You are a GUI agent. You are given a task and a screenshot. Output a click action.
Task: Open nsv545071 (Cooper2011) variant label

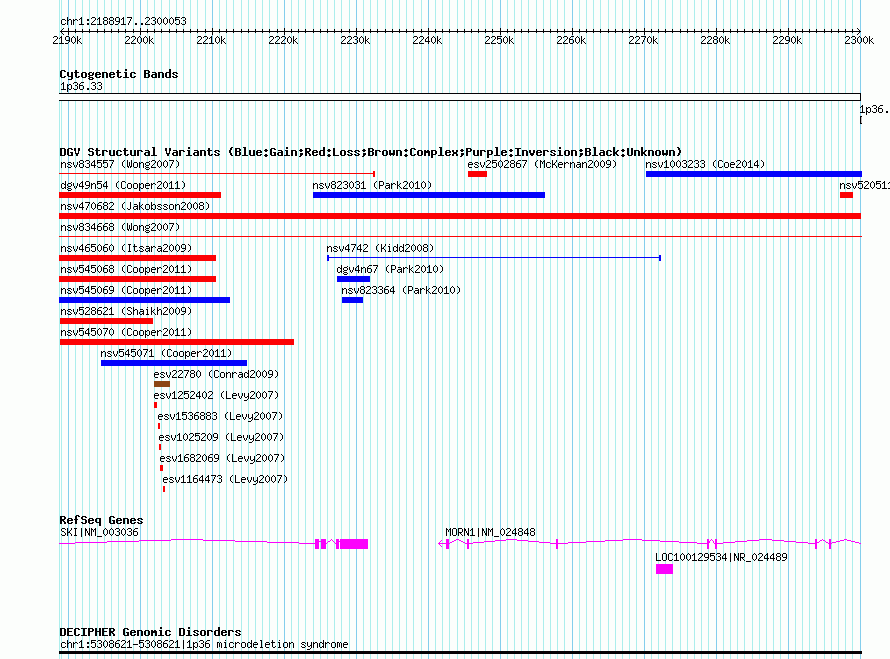(166, 353)
